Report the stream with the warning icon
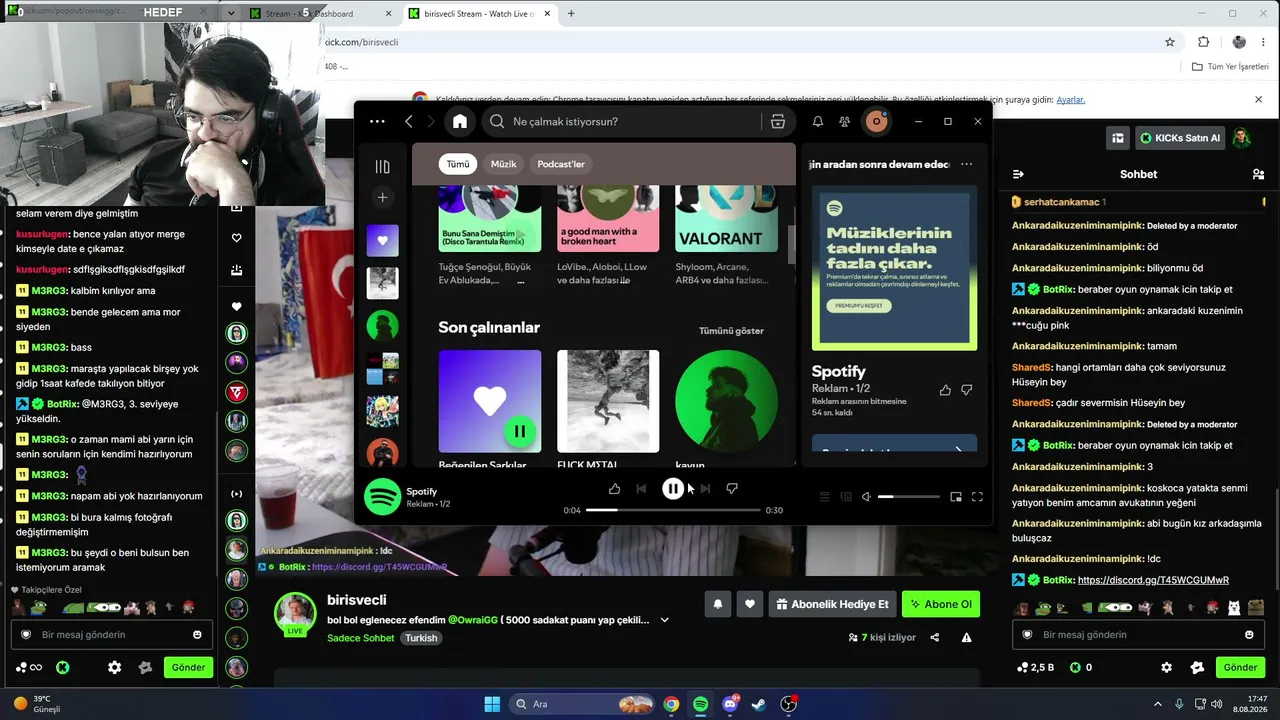This screenshot has width=1280, height=720. (966, 637)
